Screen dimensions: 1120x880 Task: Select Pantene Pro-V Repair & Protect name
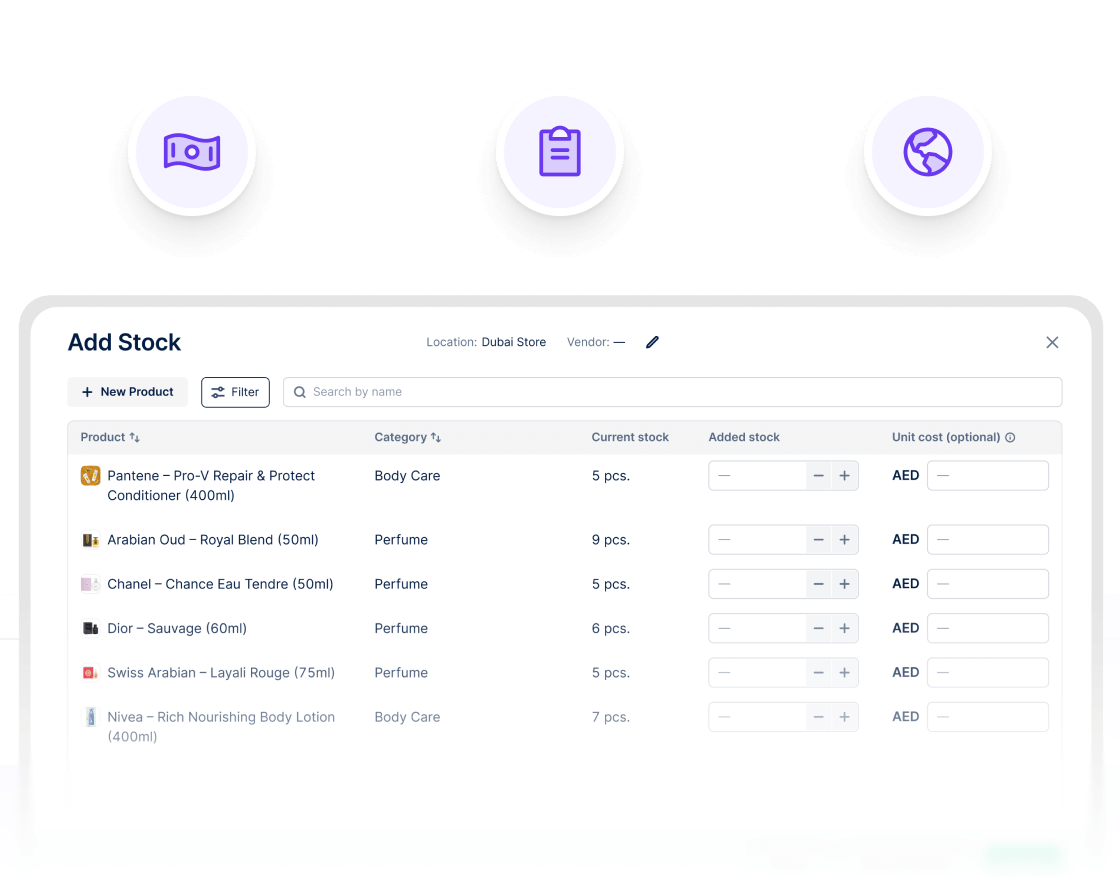[x=211, y=486]
